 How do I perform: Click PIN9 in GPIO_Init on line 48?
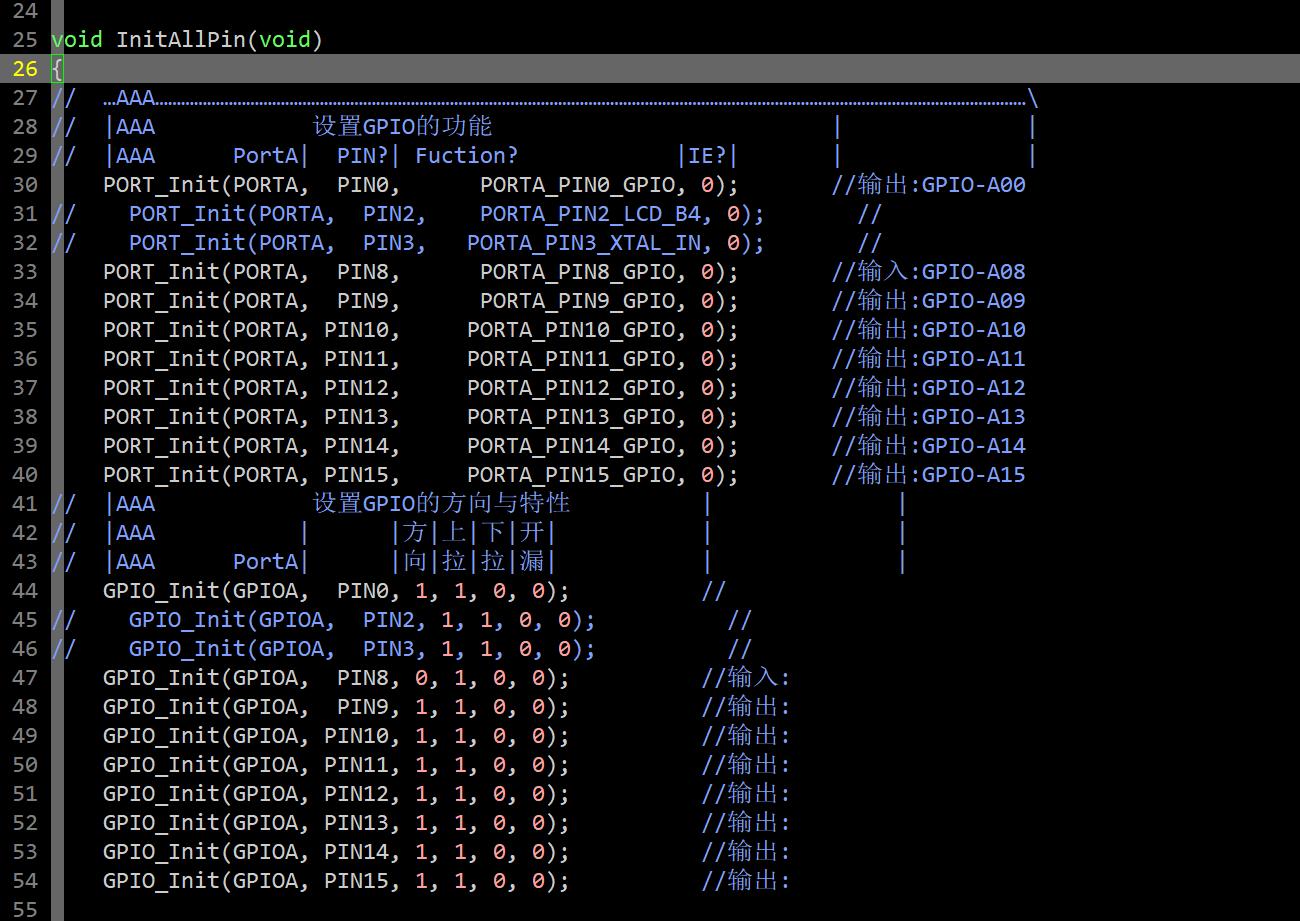click(364, 707)
